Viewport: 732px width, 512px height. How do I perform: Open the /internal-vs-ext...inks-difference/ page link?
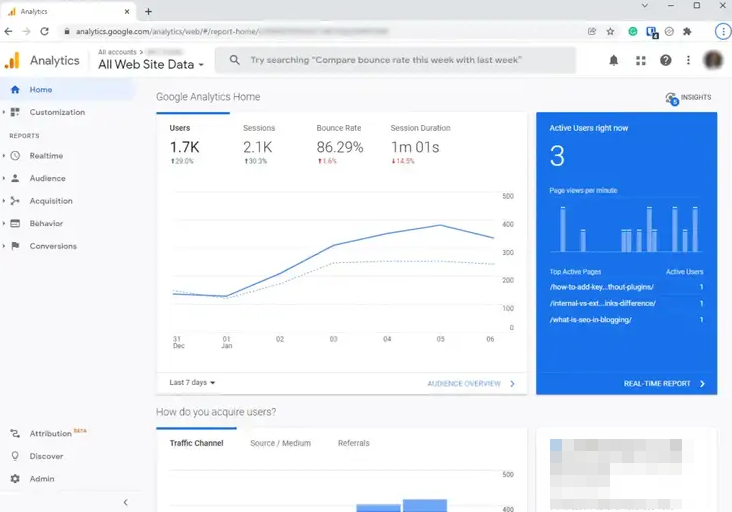click(x=603, y=303)
